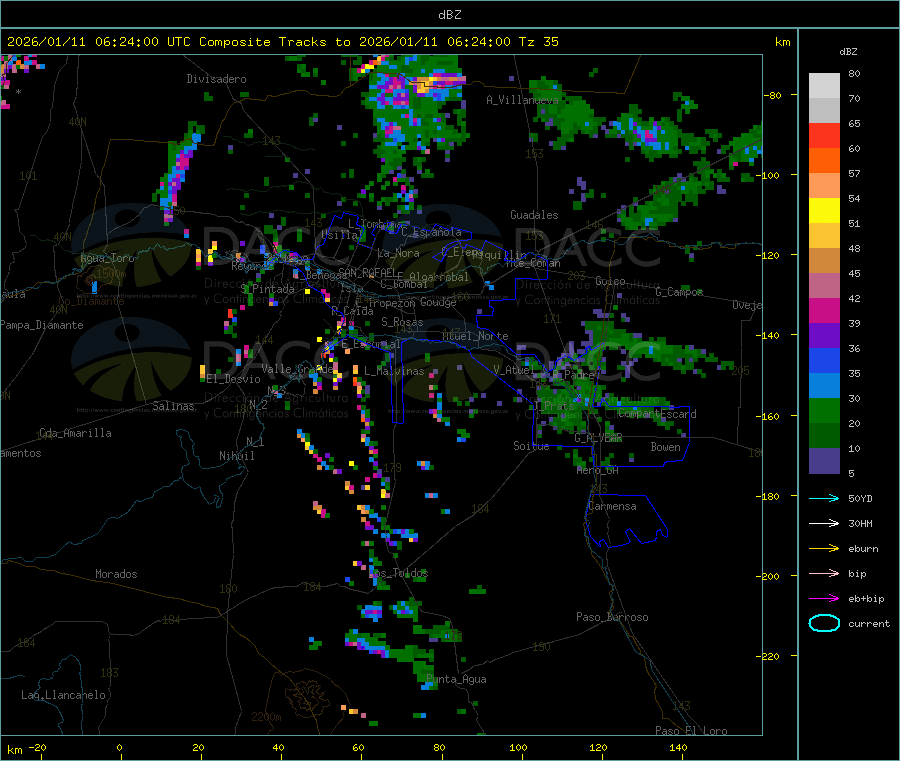900x761 pixels.
Task: Click the orange 57 dBZ color swatch
Action: (x=824, y=161)
